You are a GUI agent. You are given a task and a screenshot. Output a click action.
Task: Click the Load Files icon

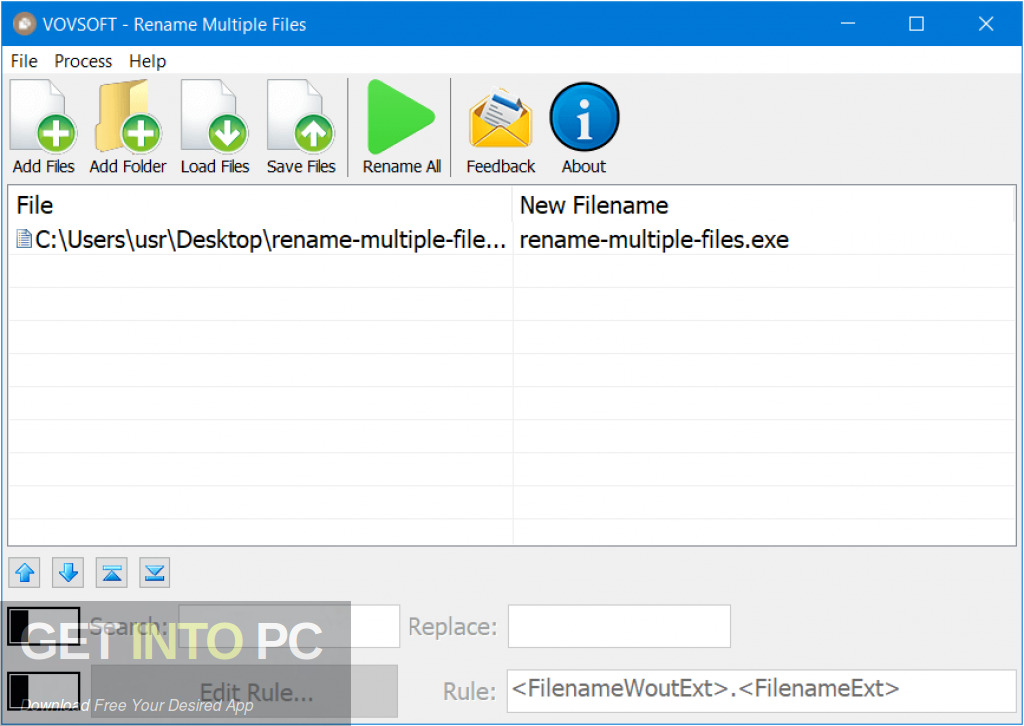pos(215,127)
